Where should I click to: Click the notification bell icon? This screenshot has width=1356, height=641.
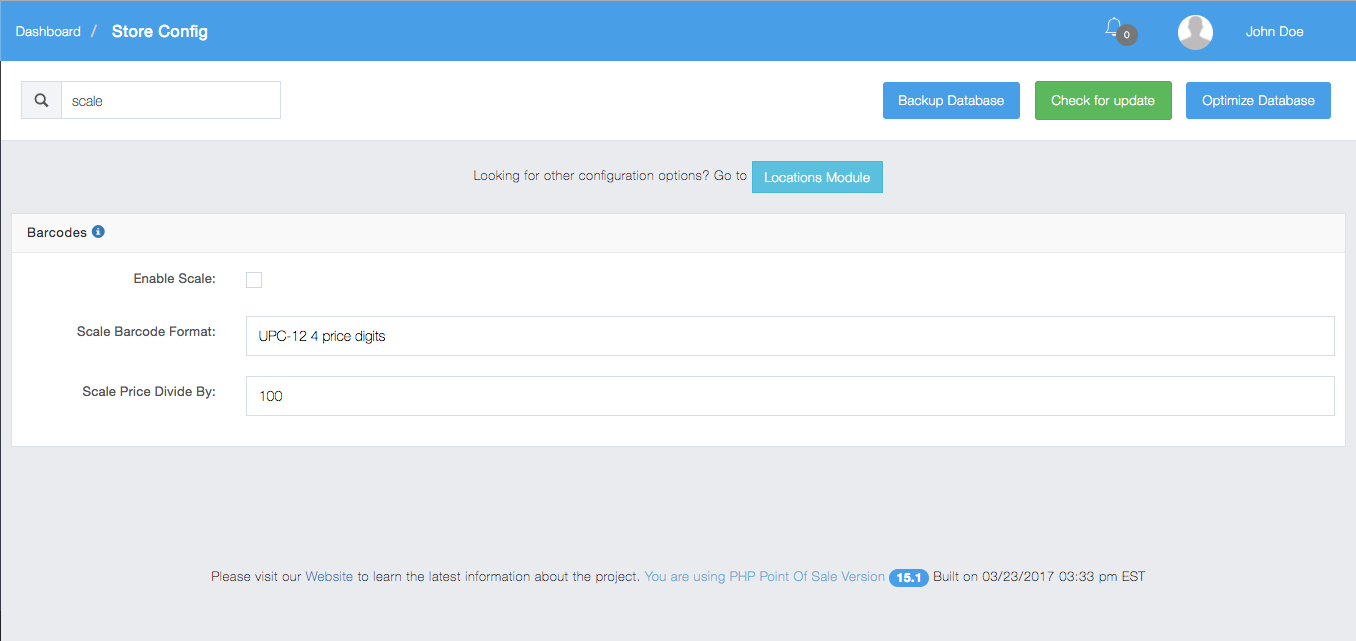pos(1112,27)
